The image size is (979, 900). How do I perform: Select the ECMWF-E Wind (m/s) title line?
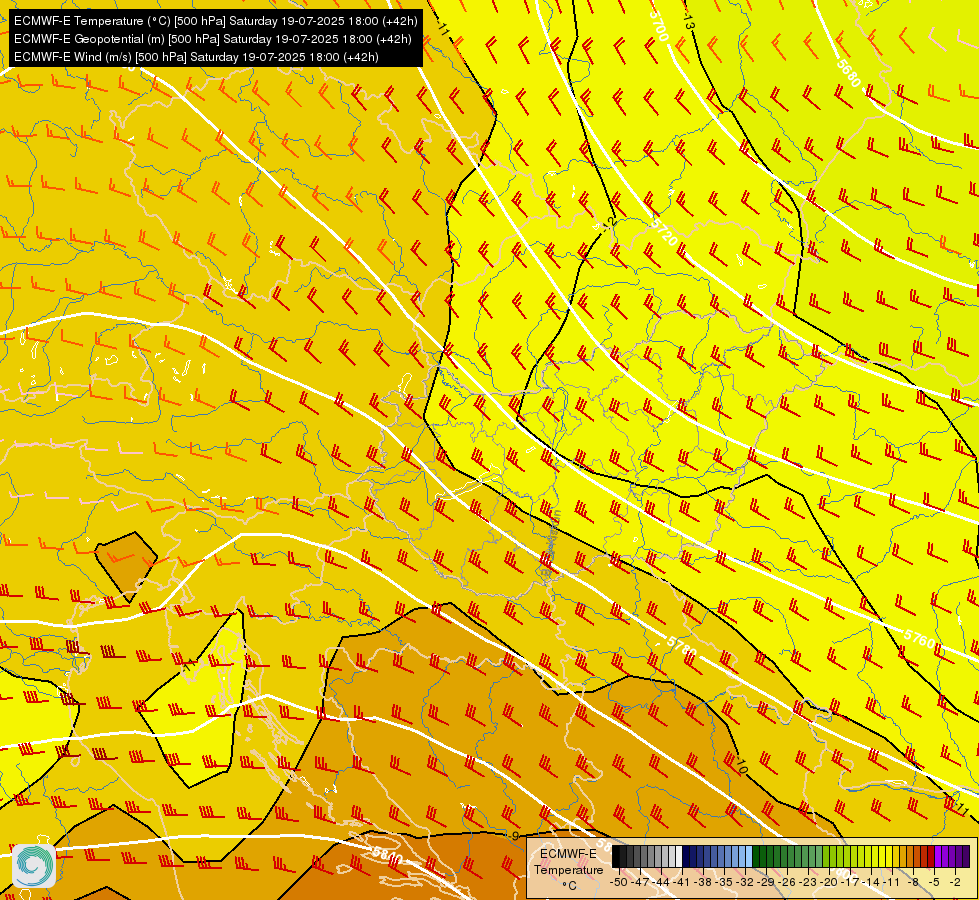(196, 57)
